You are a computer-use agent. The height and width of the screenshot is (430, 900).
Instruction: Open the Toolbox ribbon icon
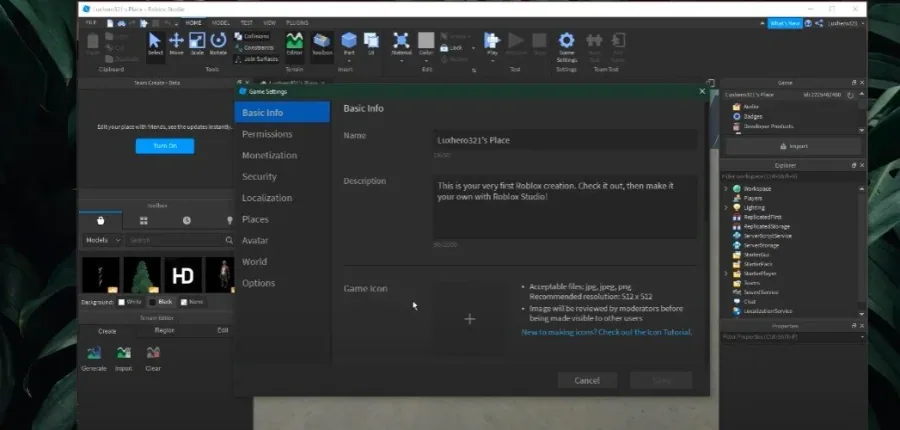322,44
